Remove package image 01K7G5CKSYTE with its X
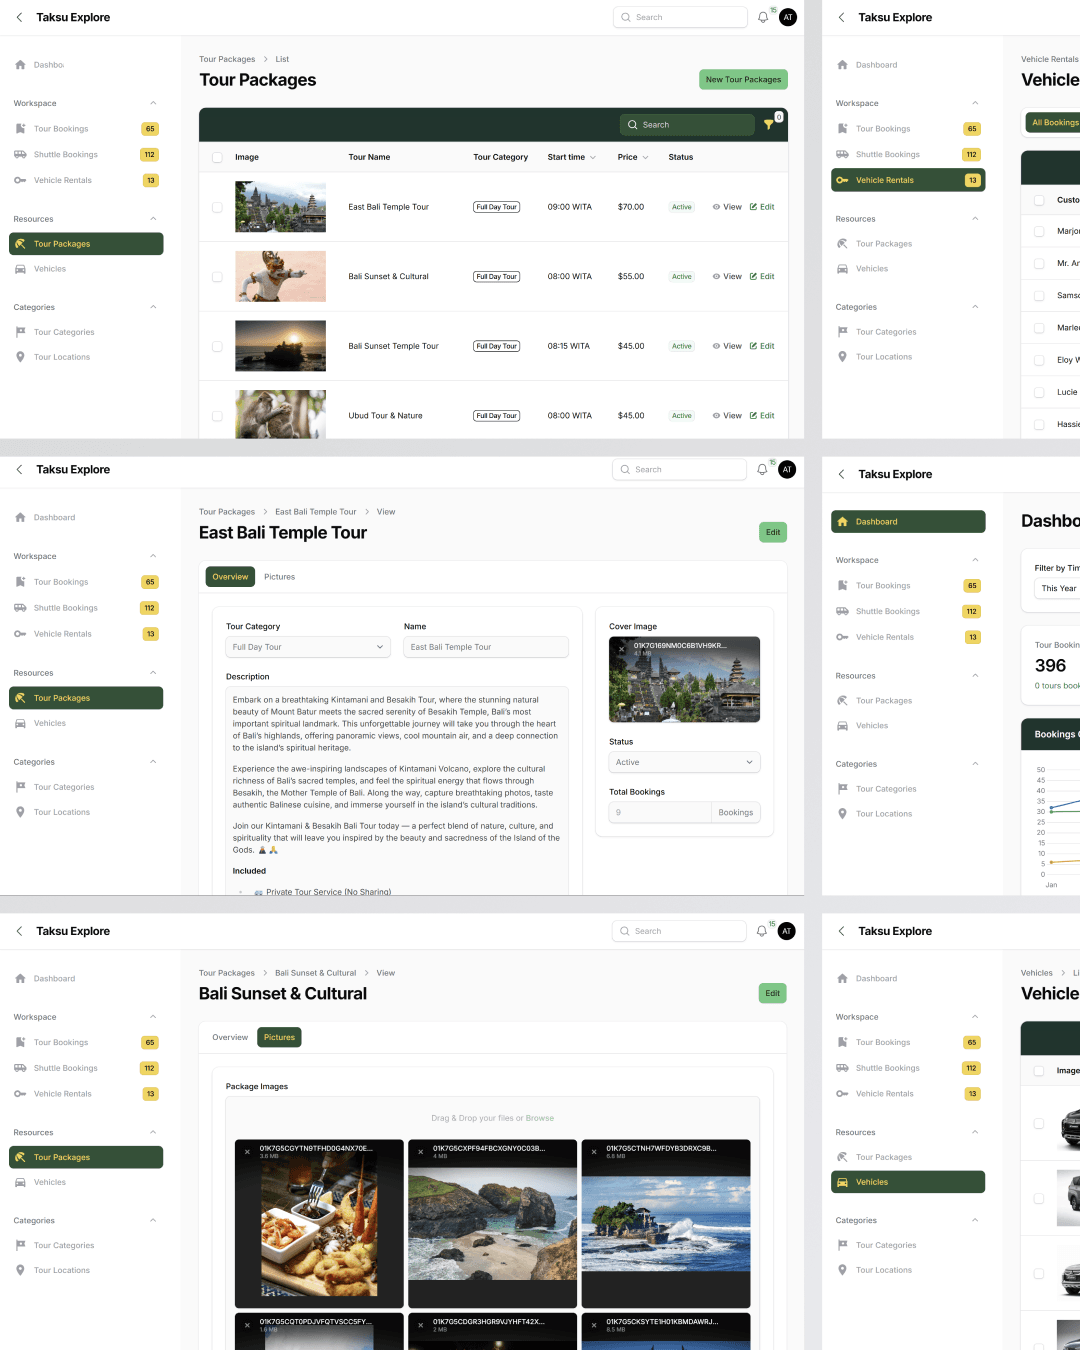 (x=594, y=1324)
